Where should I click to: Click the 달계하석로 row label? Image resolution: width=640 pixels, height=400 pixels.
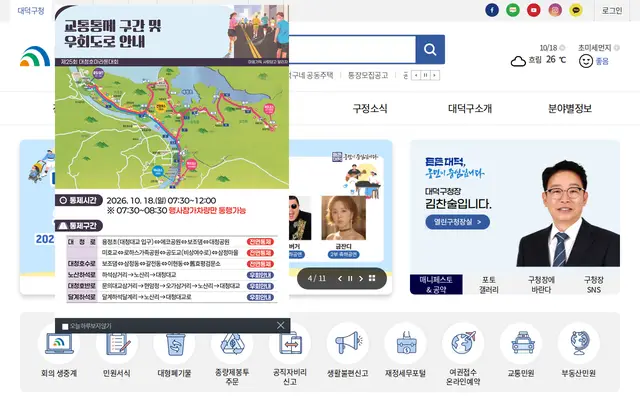(x=82, y=297)
